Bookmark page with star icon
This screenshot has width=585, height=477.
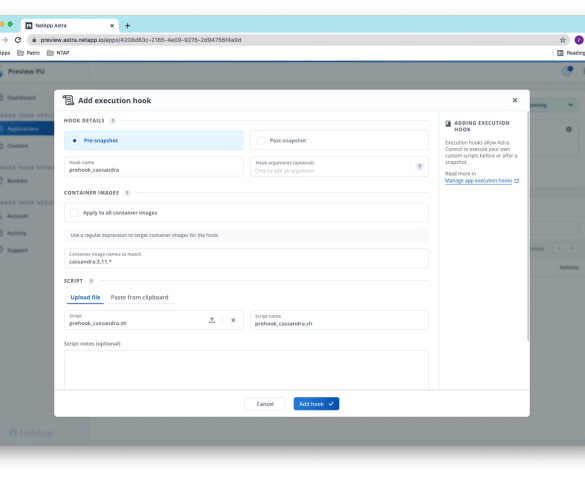coord(562,40)
